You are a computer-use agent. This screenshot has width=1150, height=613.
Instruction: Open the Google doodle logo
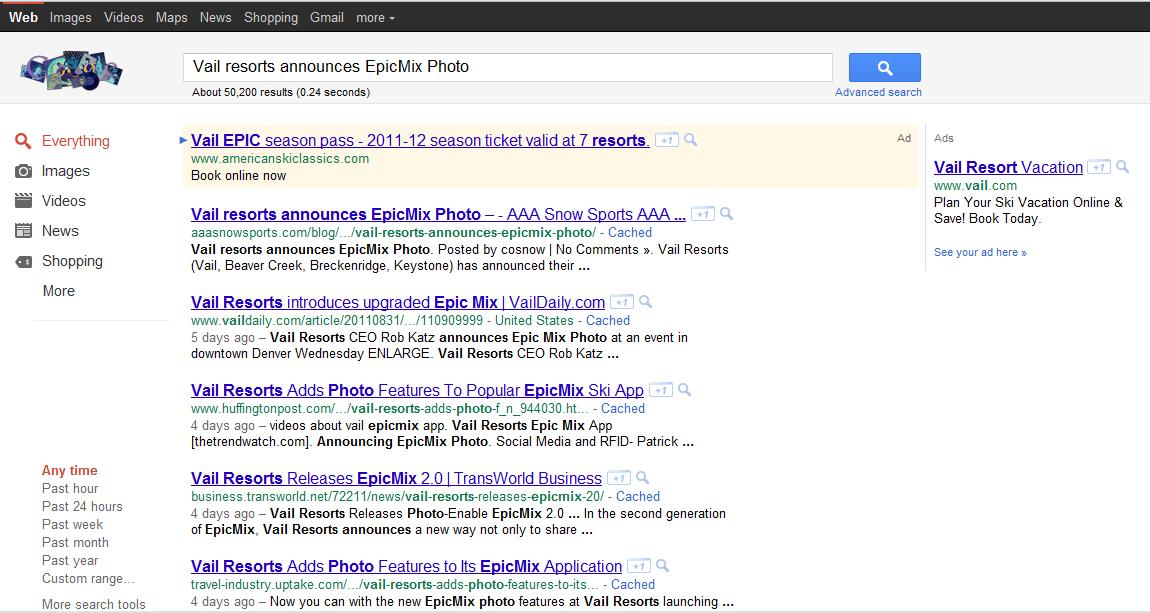72,70
